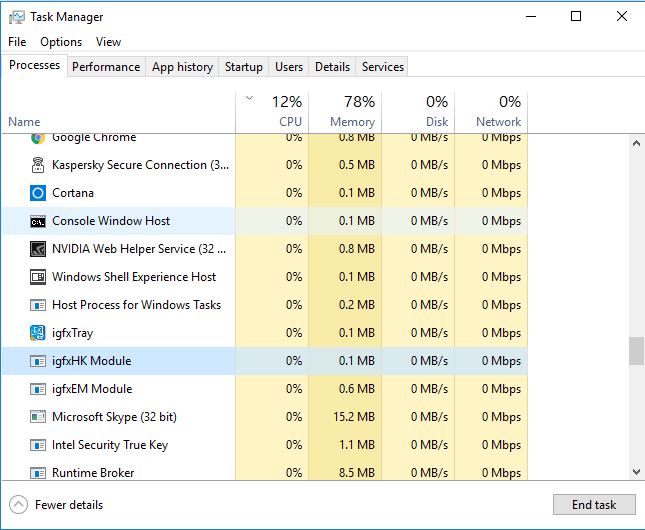This screenshot has width=645, height=530.
Task: Collapse view with Fewer details arrow
Action: (19, 504)
